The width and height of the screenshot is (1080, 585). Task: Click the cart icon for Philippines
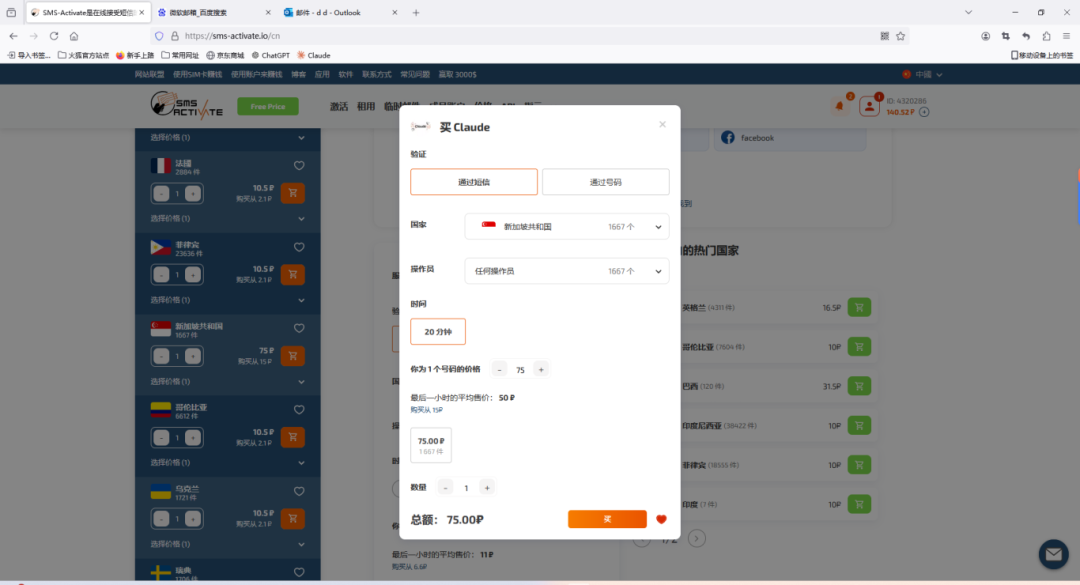293,274
